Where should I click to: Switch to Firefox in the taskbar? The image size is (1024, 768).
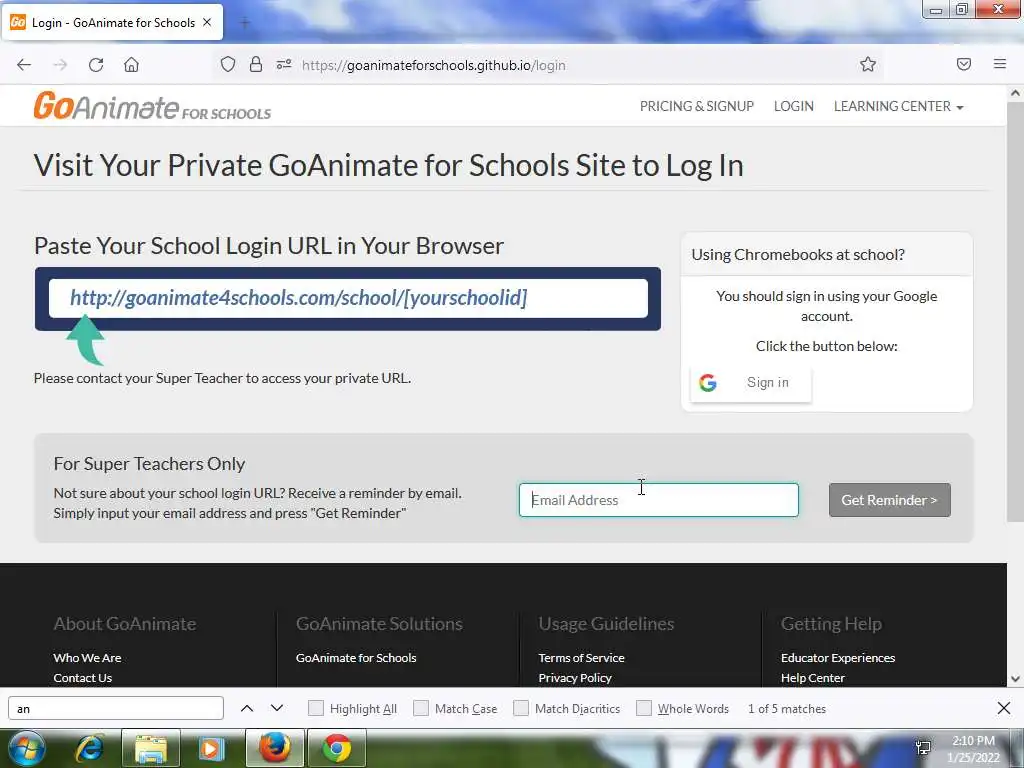click(x=274, y=748)
